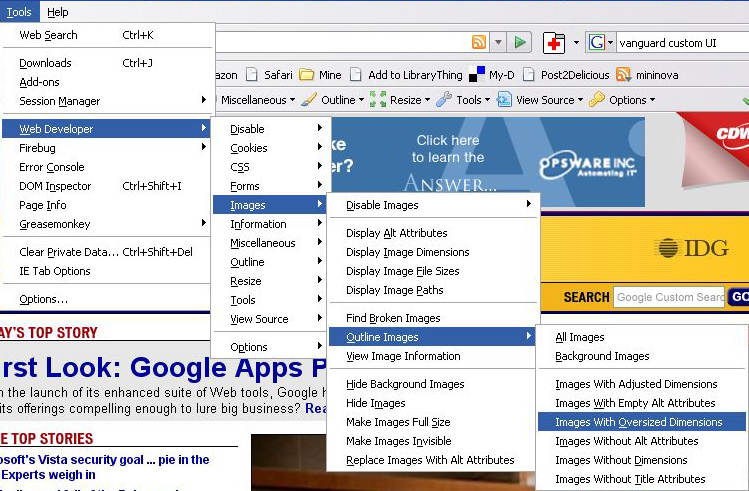Click the orange RSS feed icon in address bar
This screenshot has height=491, width=749.
point(479,42)
